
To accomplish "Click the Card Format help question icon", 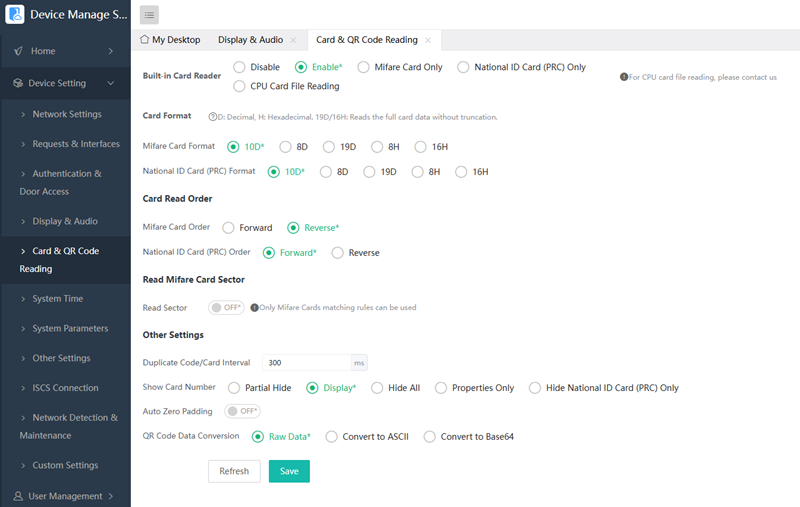I will click(x=212, y=117).
